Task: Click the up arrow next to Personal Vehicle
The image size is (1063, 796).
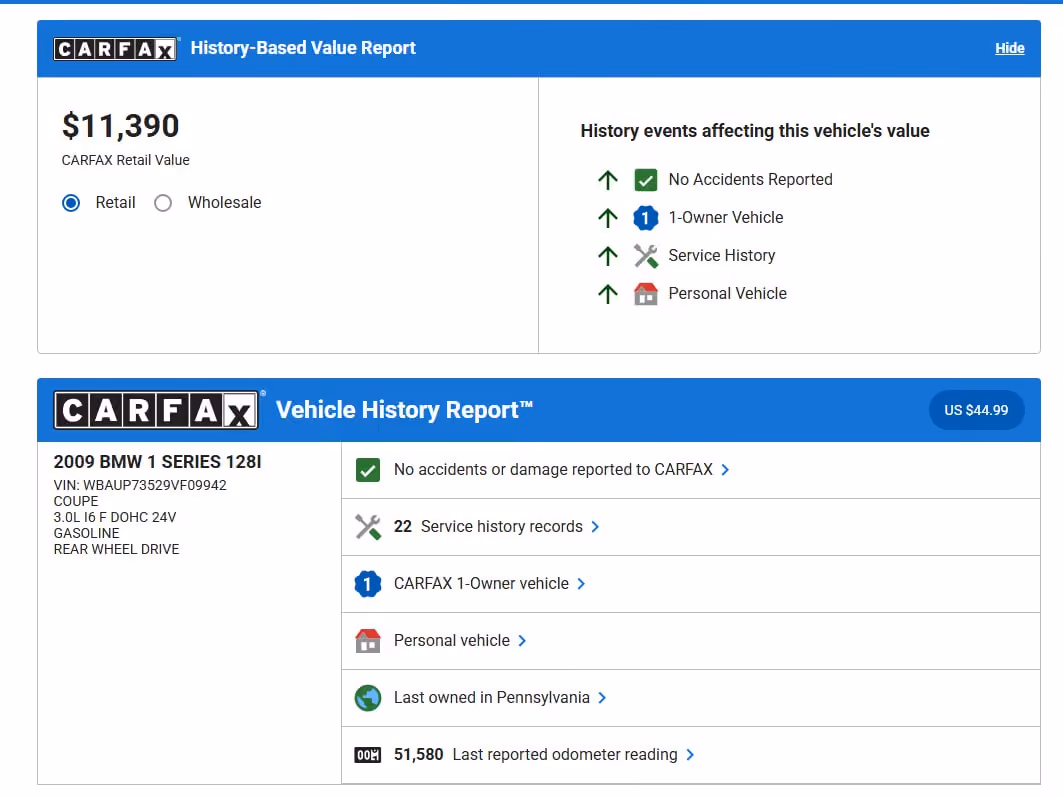Action: 608,294
